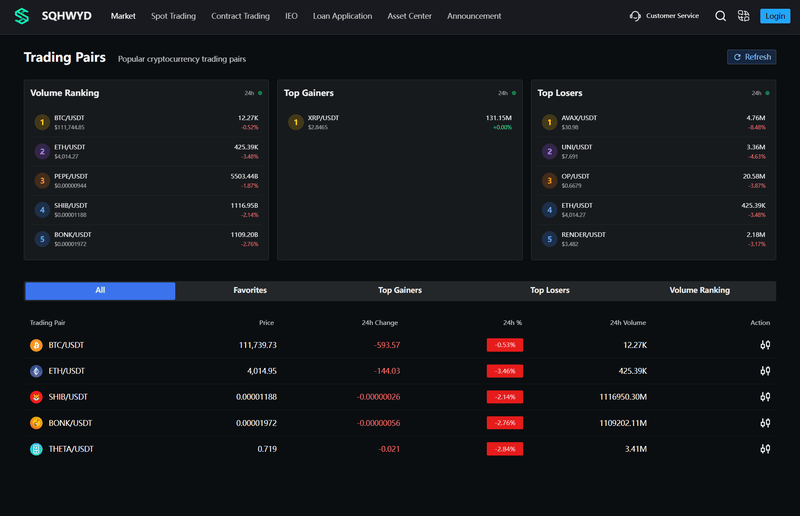800x516 pixels.
Task: Click trade action icon for BONK/USDT row
Action: 765,423
